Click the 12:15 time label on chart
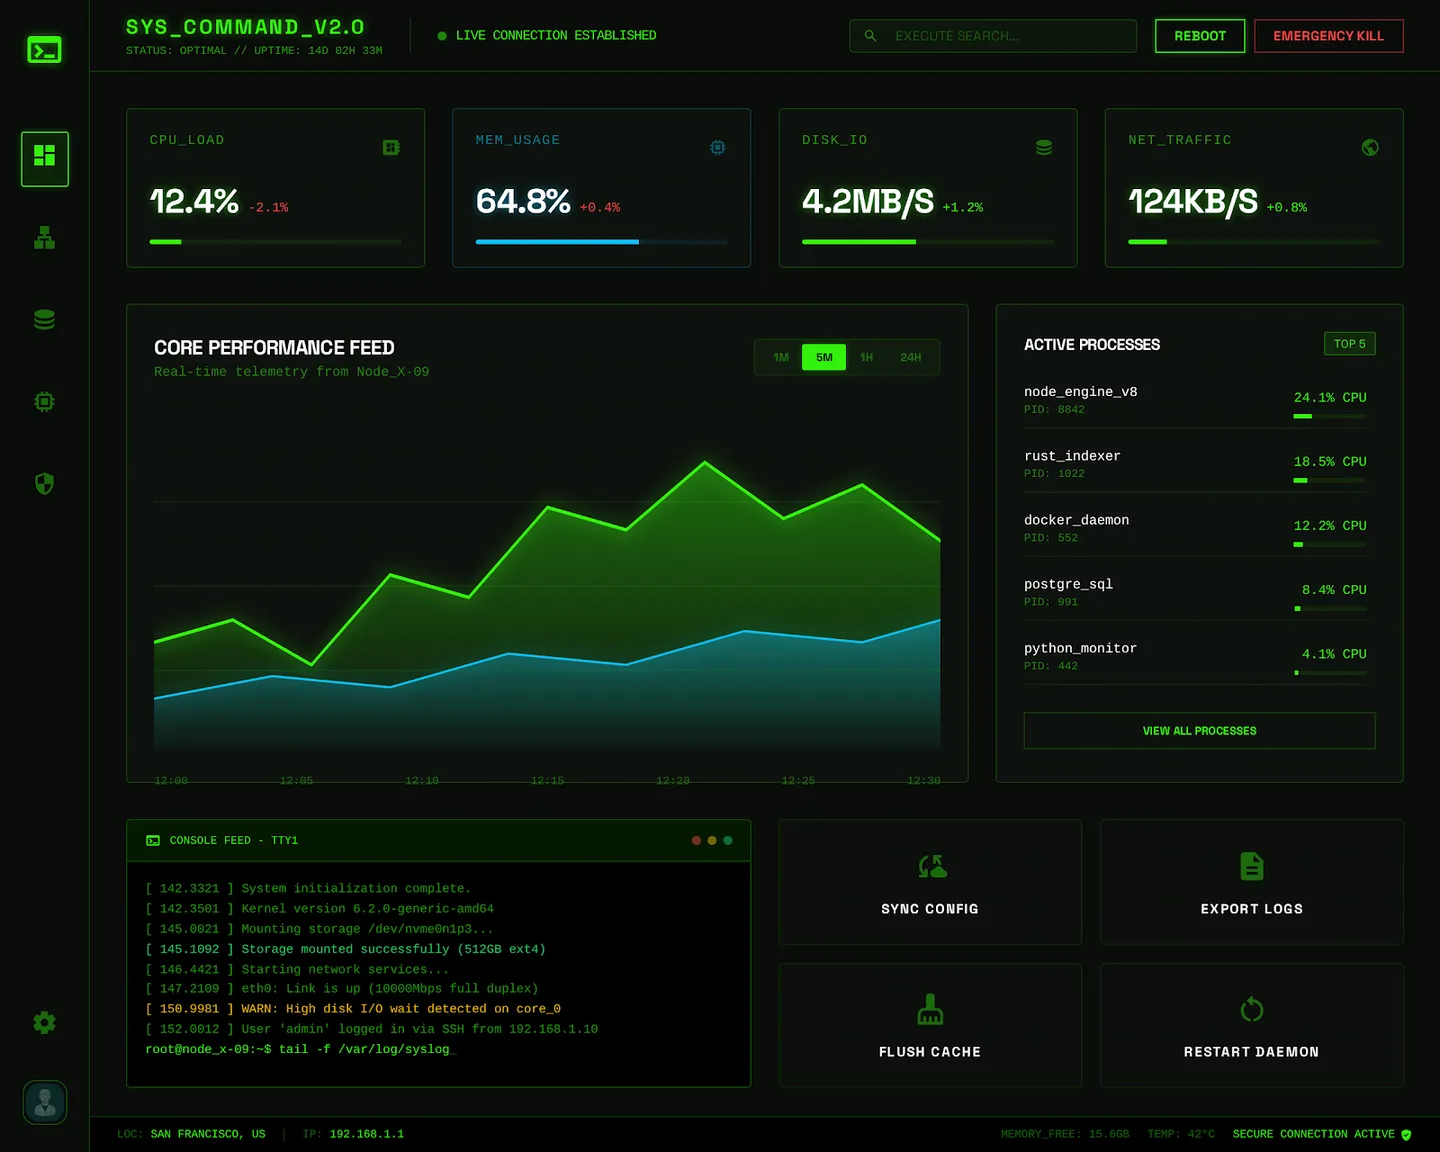1440x1152 pixels. click(548, 781)
